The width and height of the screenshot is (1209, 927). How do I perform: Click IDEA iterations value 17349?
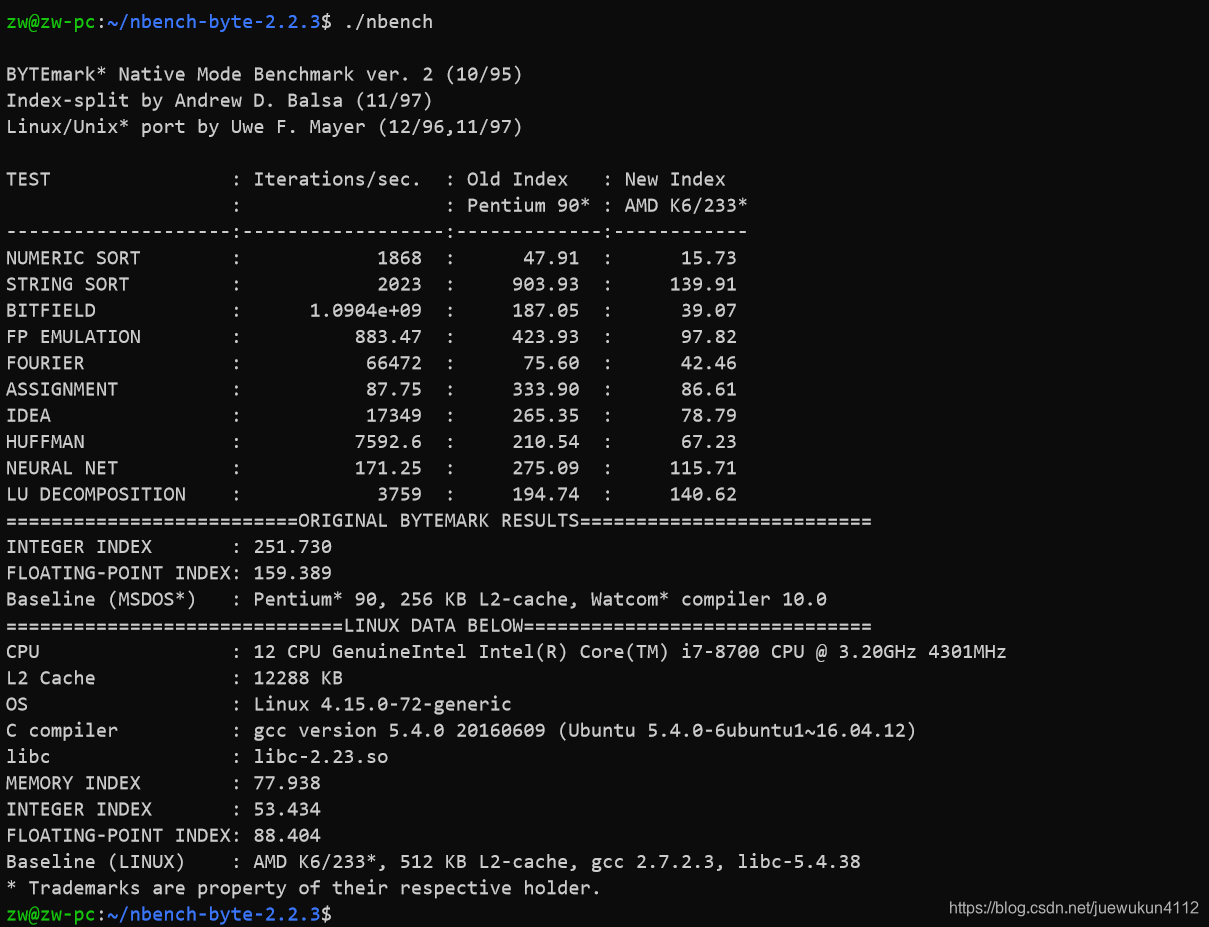click(x=393, y=415)
